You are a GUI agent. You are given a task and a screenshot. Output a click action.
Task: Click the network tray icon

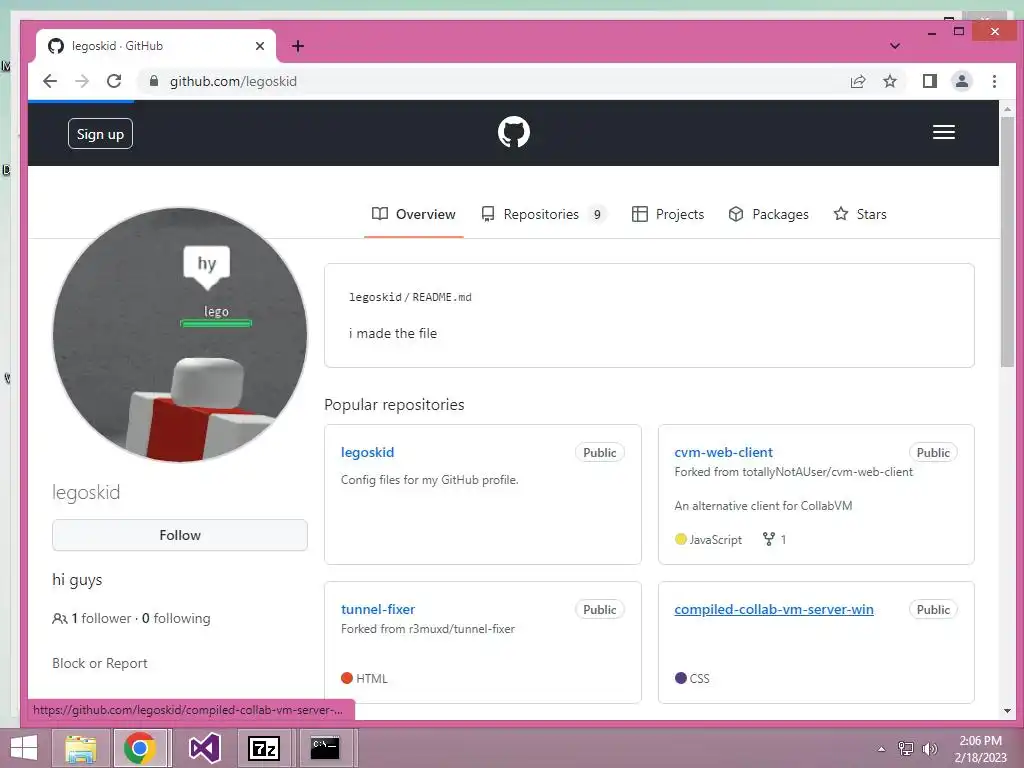pyautogui.click(x=905, y=748)
